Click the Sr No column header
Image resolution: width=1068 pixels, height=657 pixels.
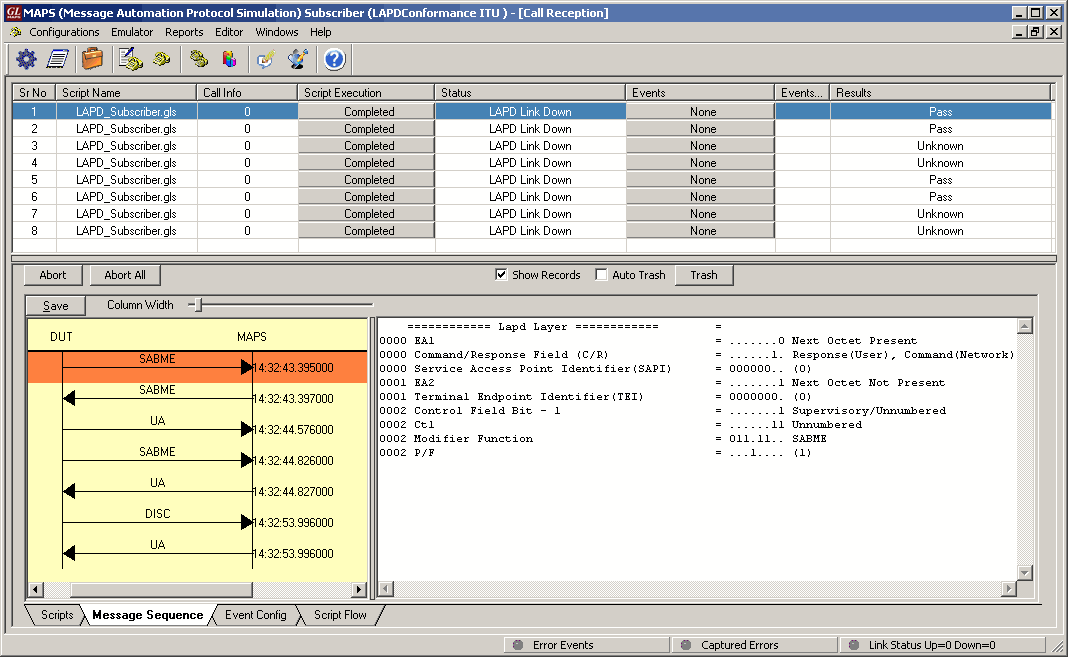point(34,93)
